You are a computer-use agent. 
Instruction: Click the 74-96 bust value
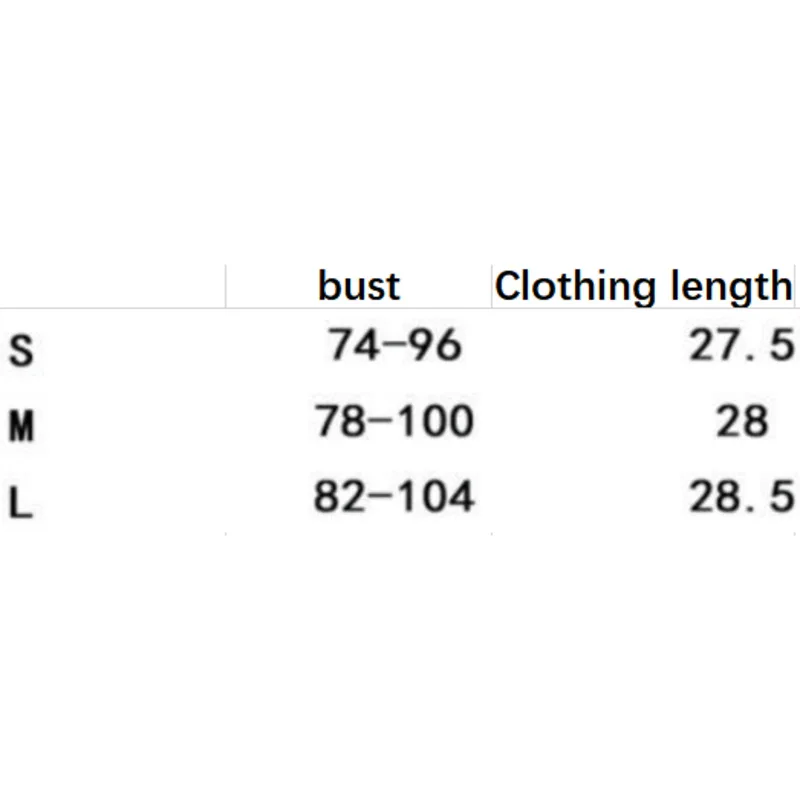click(x=395, y=346)
